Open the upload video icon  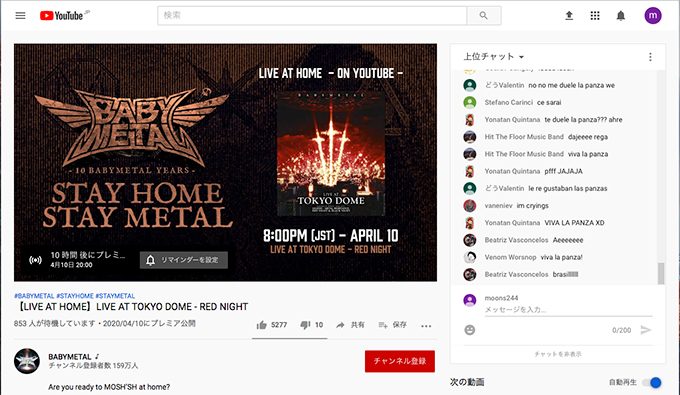click(x=569, y=16)
